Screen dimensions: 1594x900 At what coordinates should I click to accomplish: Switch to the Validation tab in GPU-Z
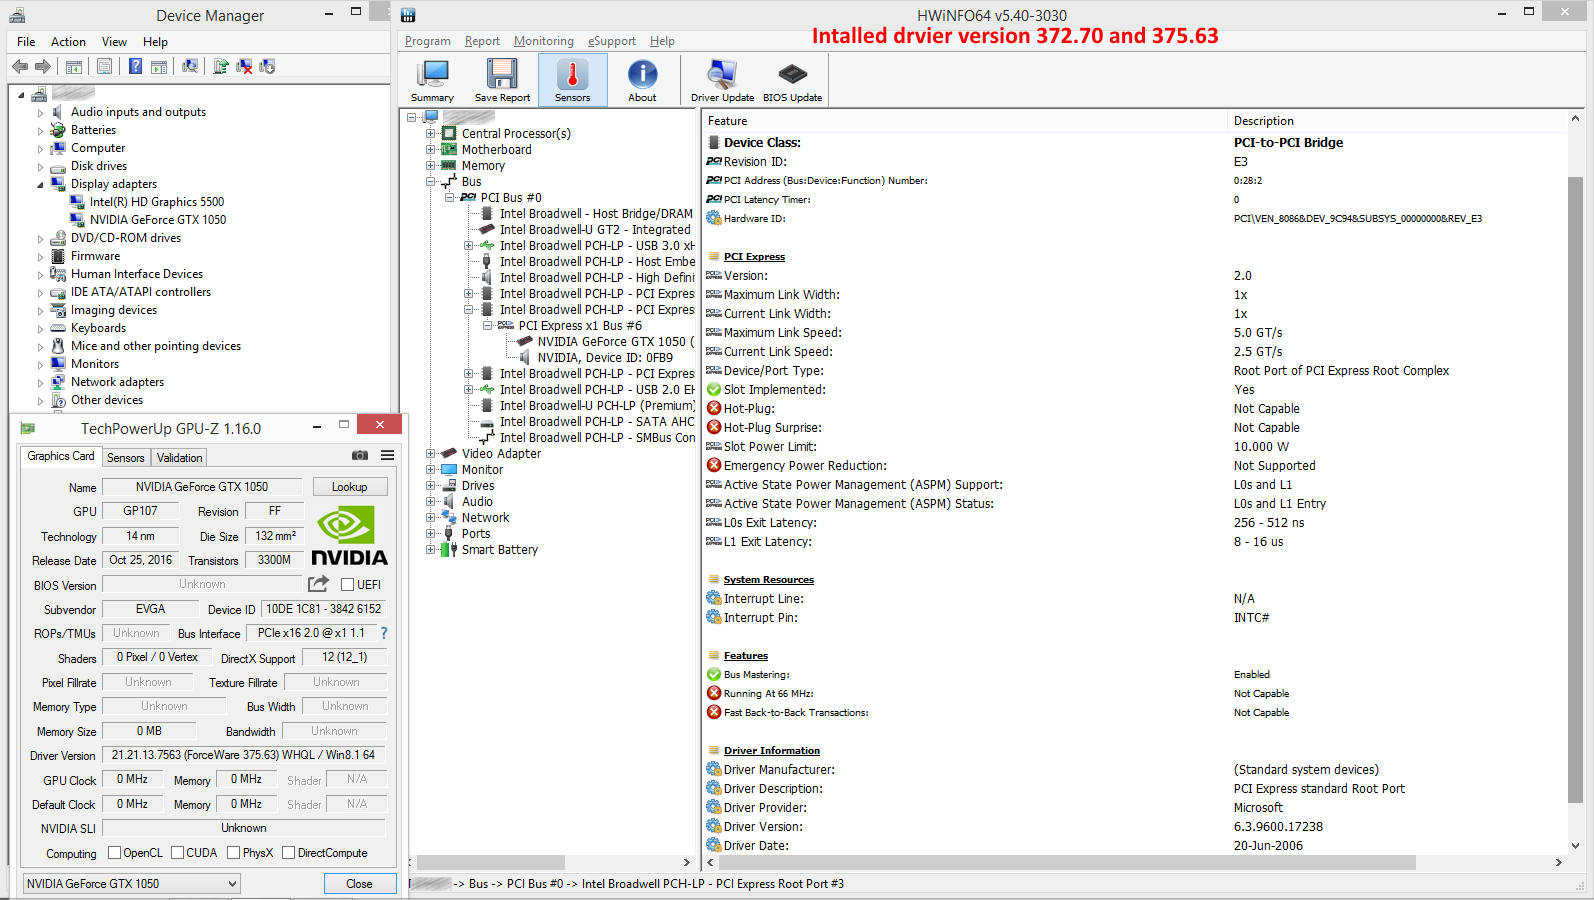(179, 458)
